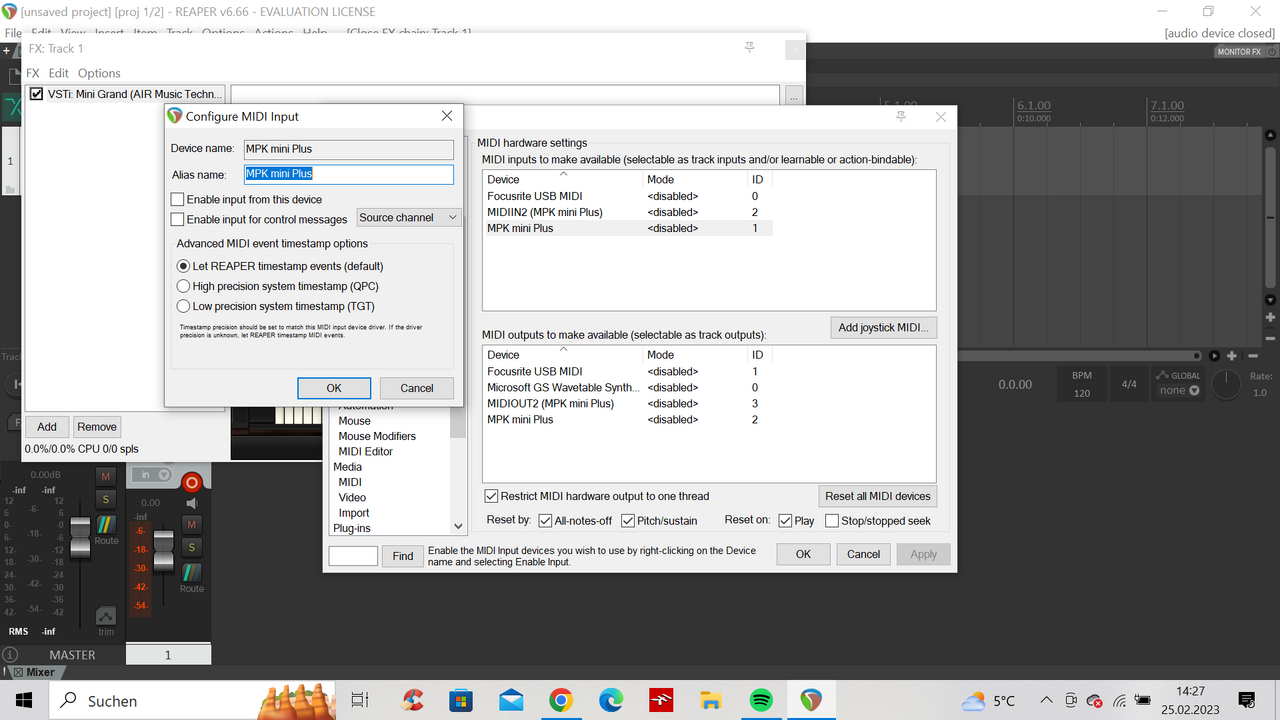Open Spotify from the taskbar
The width and height of the screenshot is (1280, 720).
tap(760, 700)
